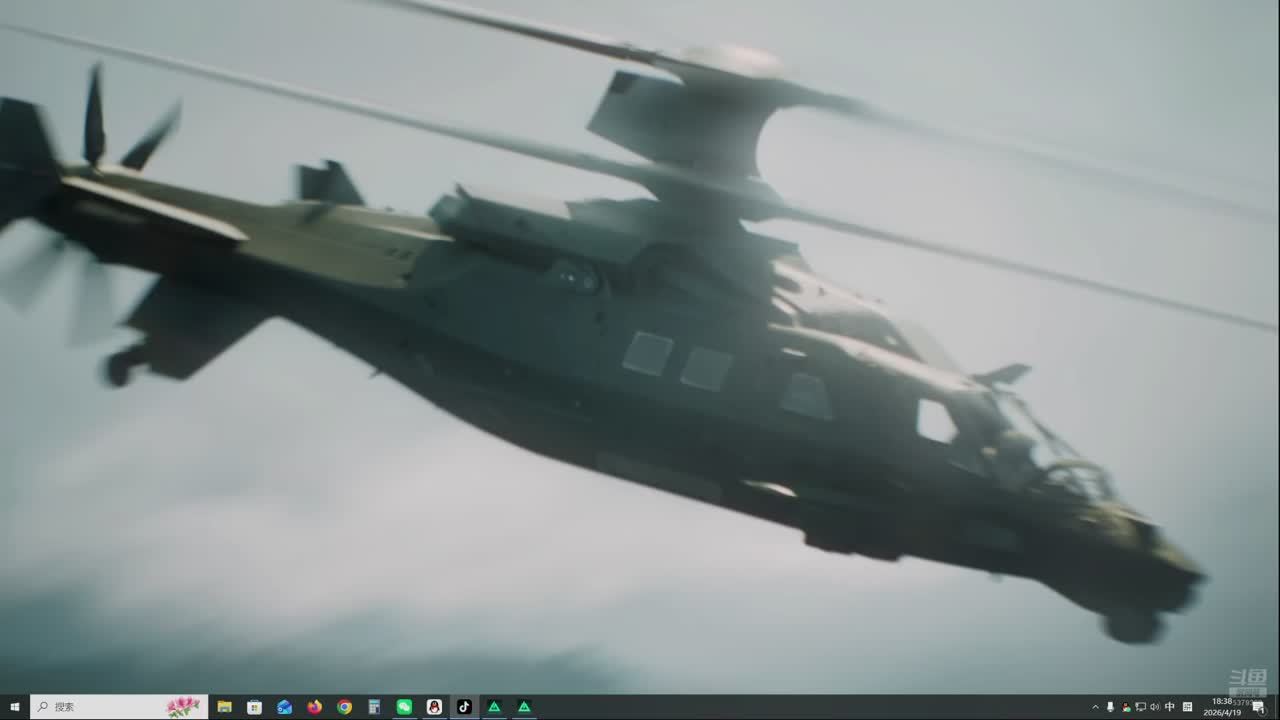Toggle the Chinese input mode indicator
The width and height of the screenshot is (1280, 720).
click(x=1170, y=707)
